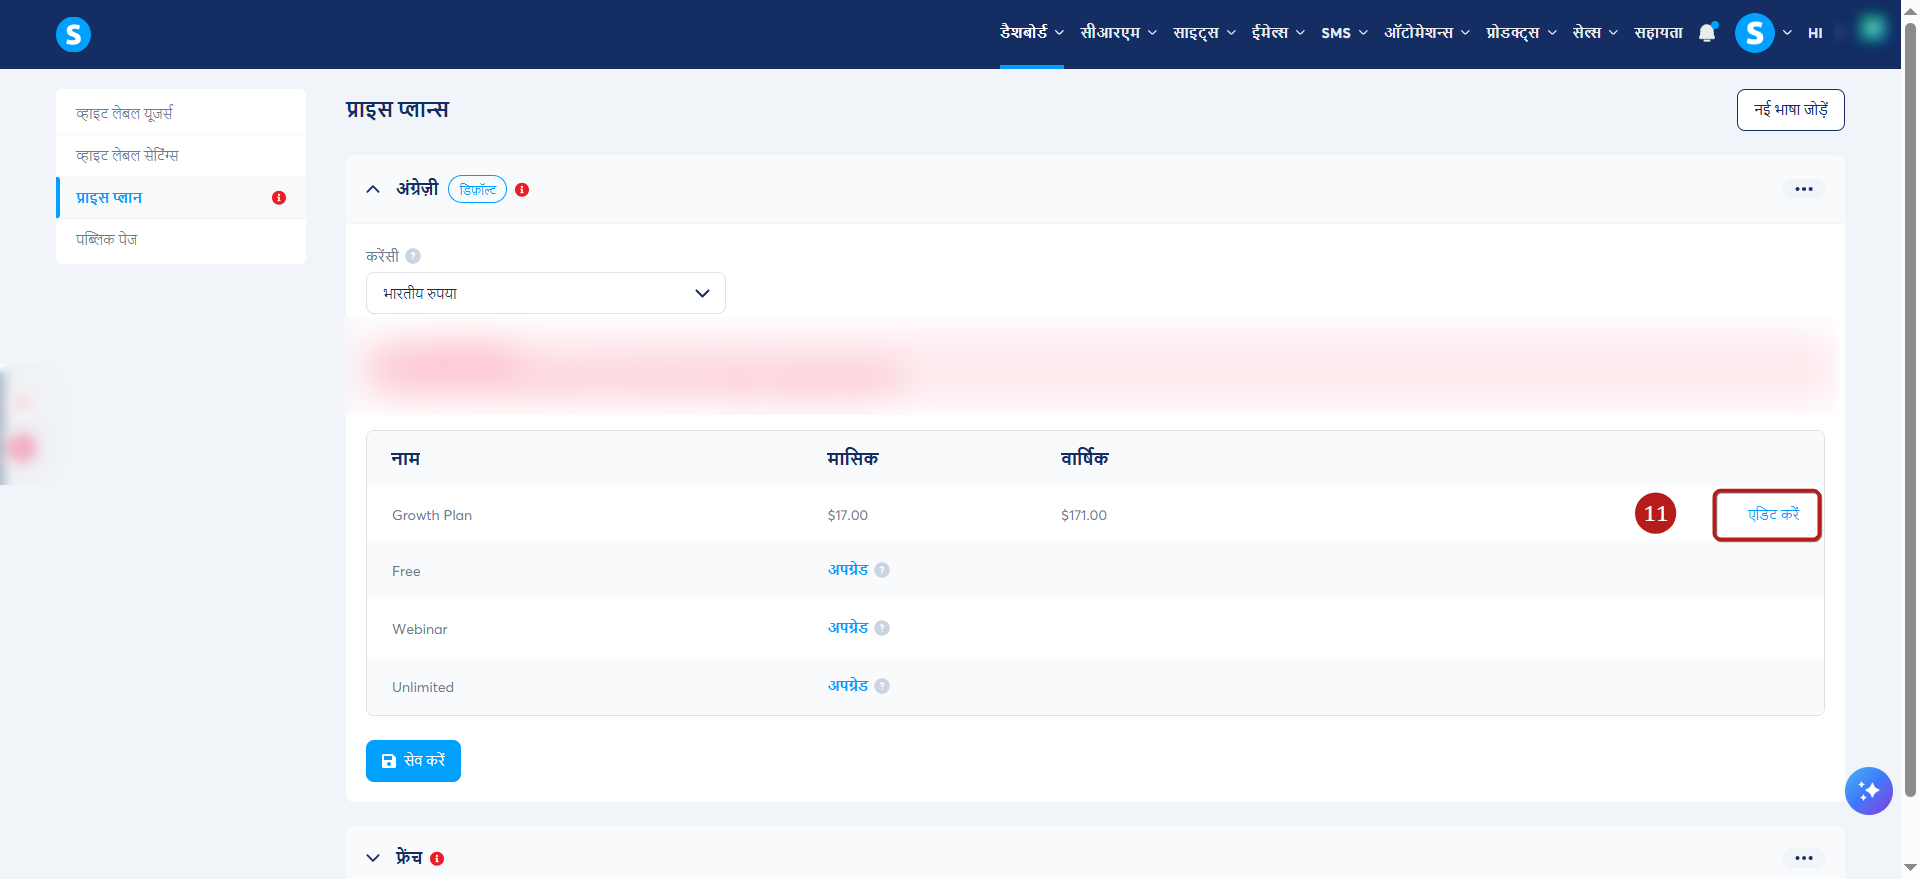The width and height of the screenshot is (1920, 879).
Task: Click the info alert icon beside अंग्रेज़ी
Action: tap(522, 190)
